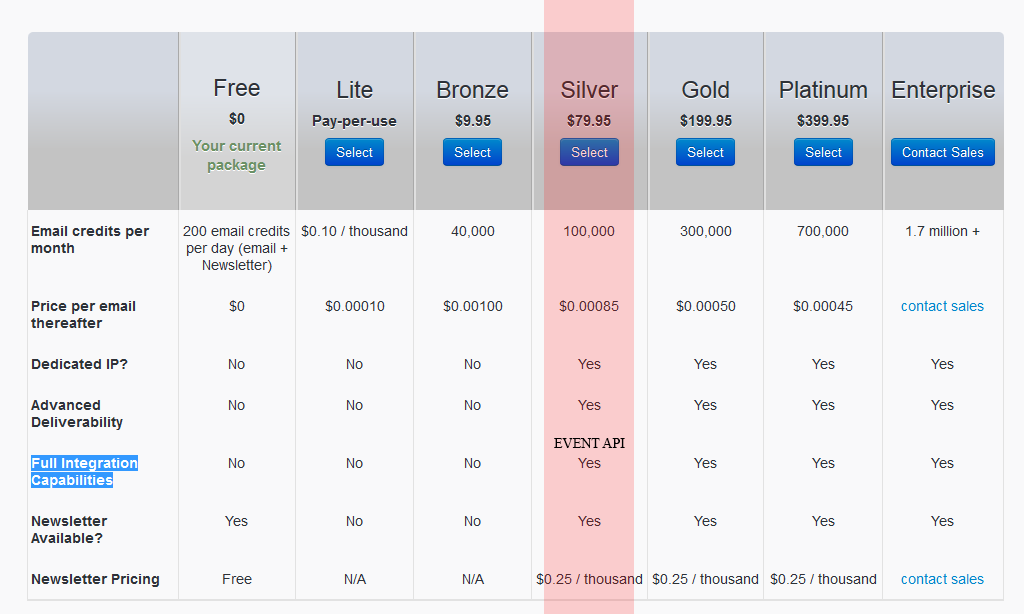This screenshot has width=1024, height=614.
Task: Click the Silver plan heading
Action: (589, 90)
